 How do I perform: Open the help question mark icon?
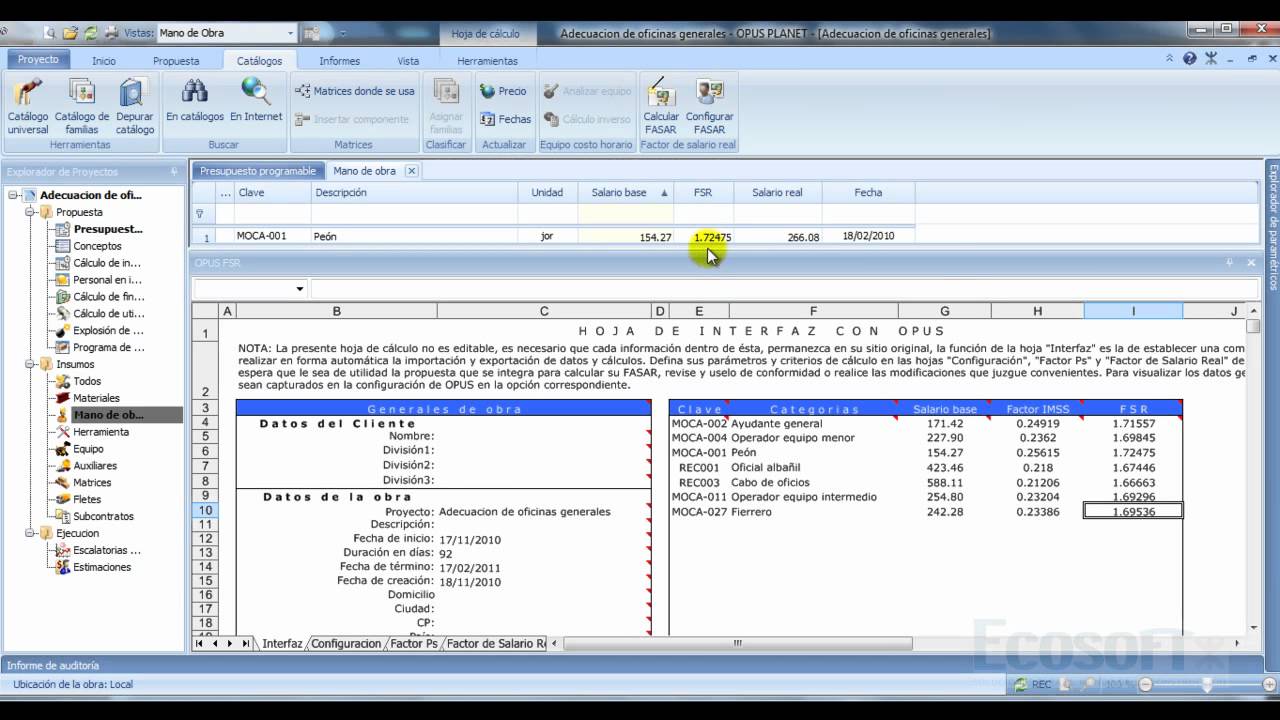pyautogui.click(x=1189, y=59)
